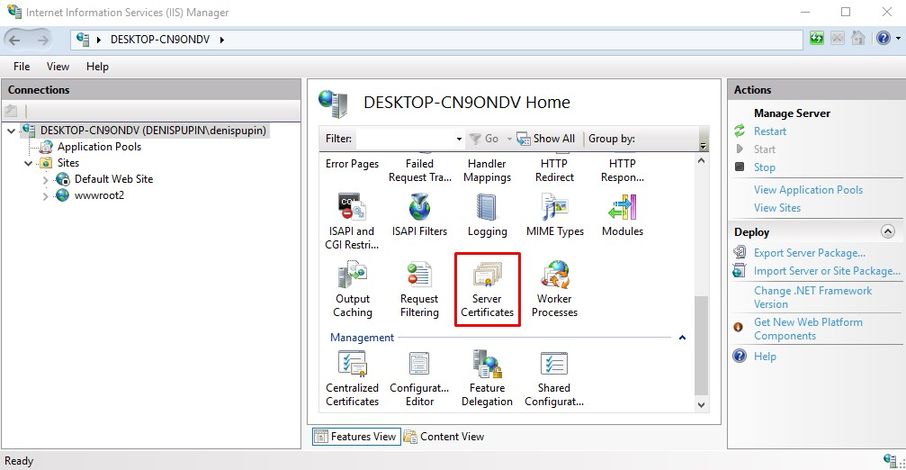Image resolution: width=906 pixels, height=470 pixels.
Task: Click the back navigation arrow
Action: pyautogui.click(x=16, y=40)
